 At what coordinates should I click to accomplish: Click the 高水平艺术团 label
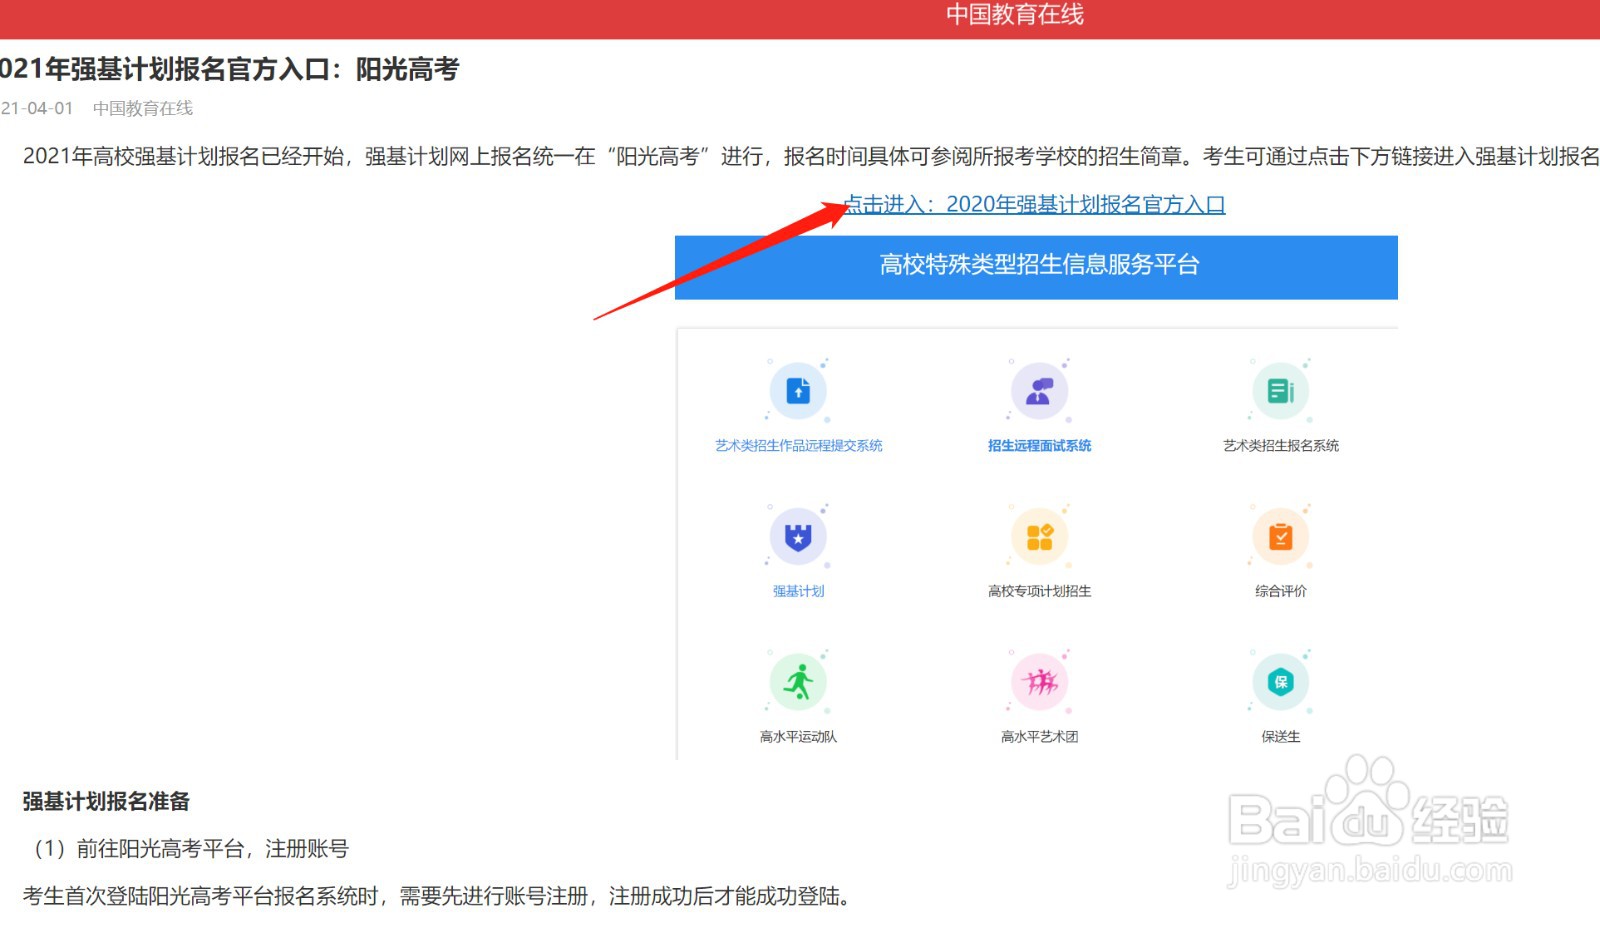pos(1040,737)
